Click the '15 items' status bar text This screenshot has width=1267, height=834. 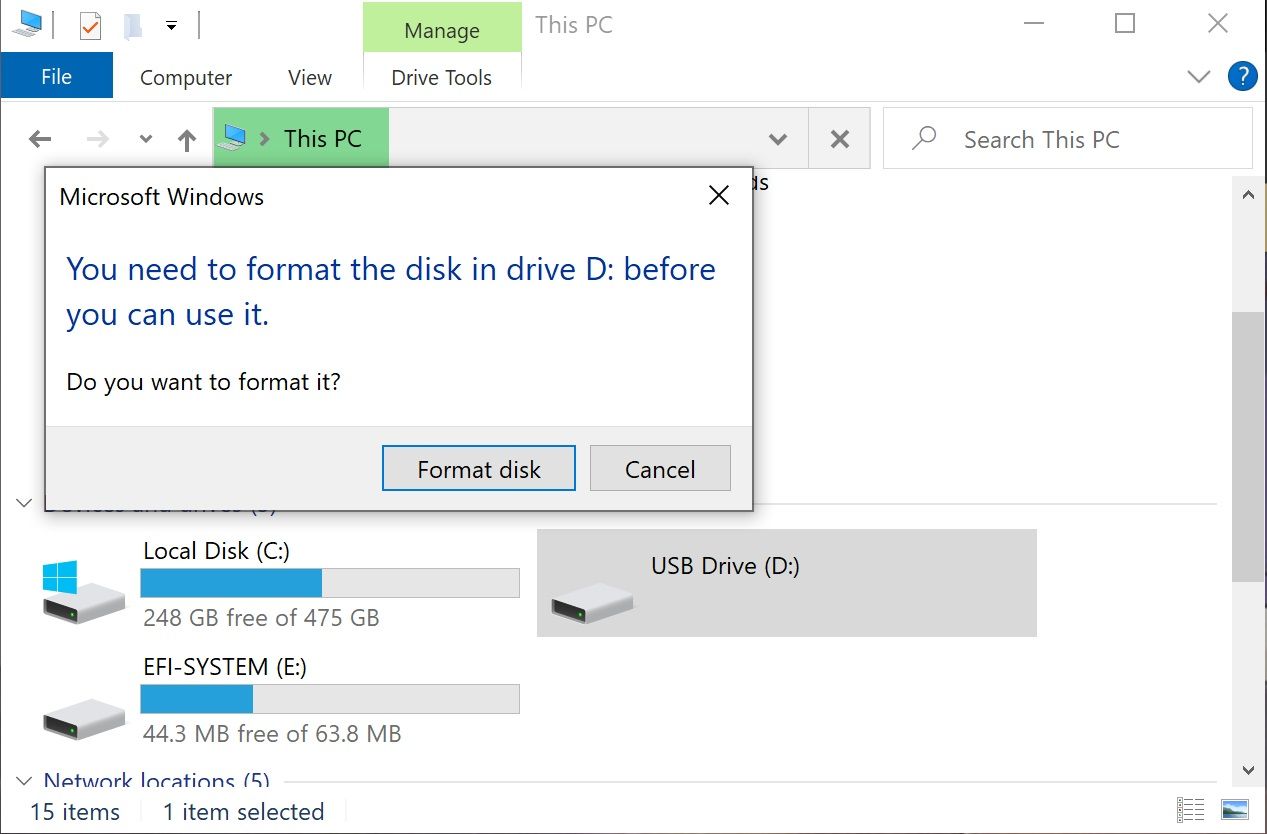(75, 812)
